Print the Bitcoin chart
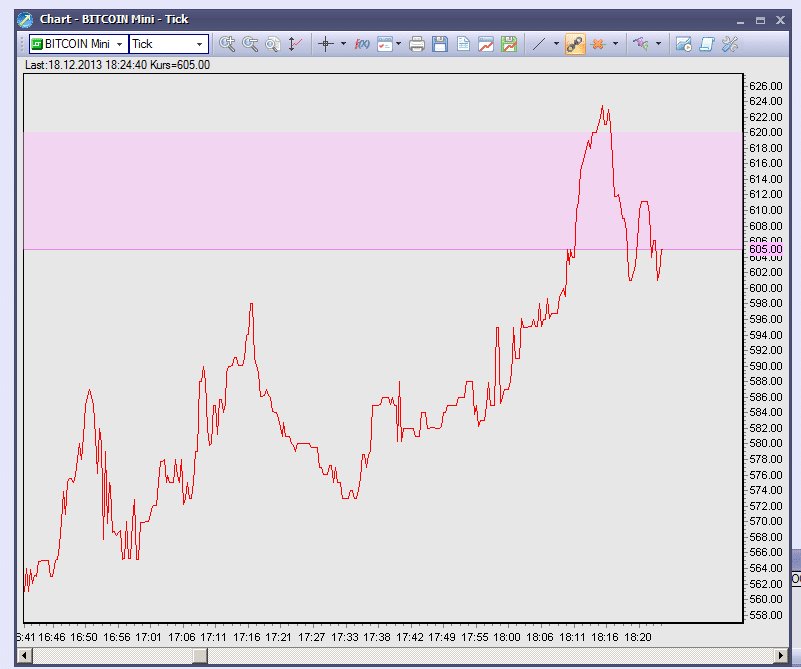The height and width of the screenshot is (669, 801). coord(417,44)
